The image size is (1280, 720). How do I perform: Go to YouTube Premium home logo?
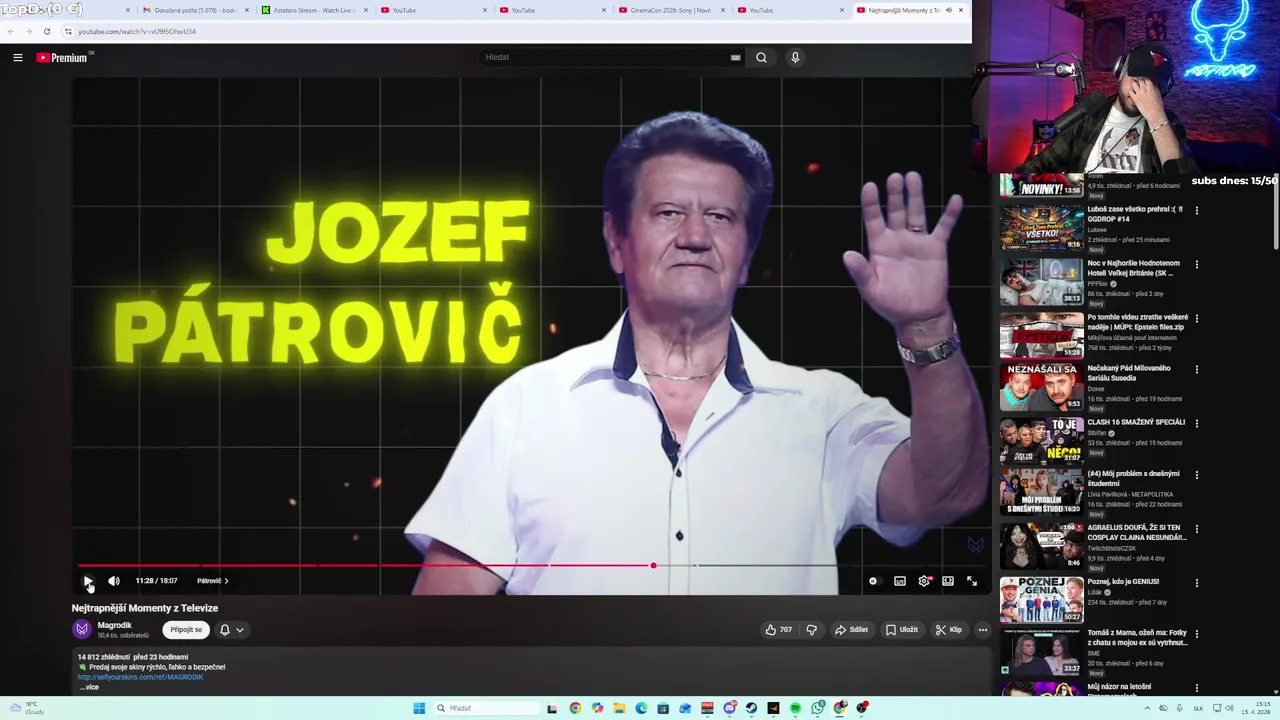(62, 57)
